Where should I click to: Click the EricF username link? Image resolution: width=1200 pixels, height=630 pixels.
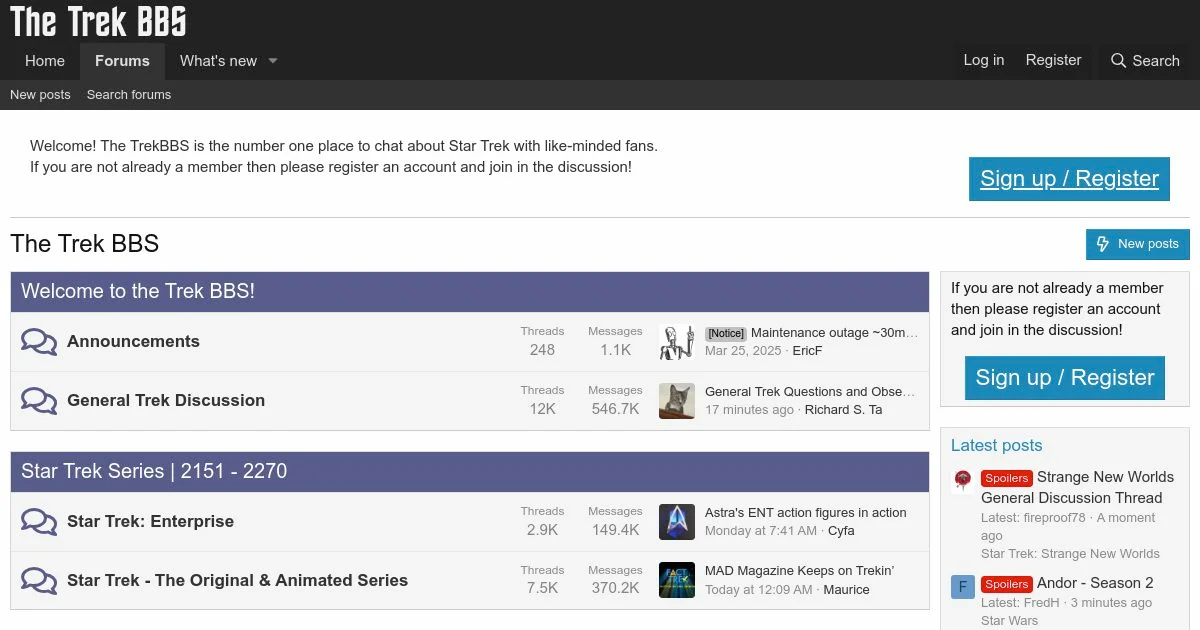(x=807, y=351)
